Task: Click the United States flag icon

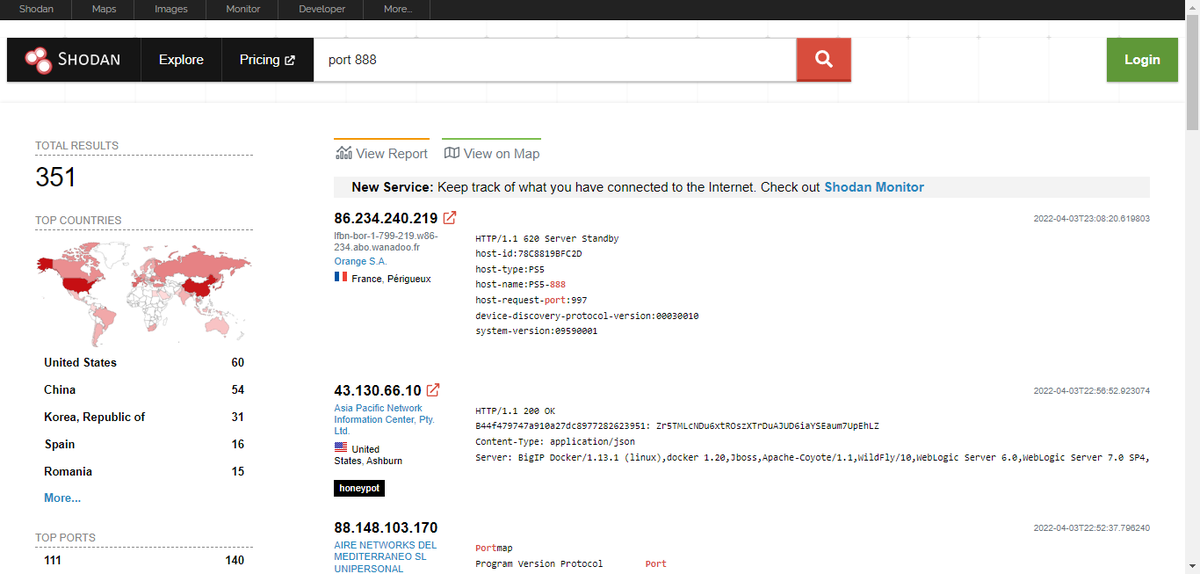Action: click(341, 448)
